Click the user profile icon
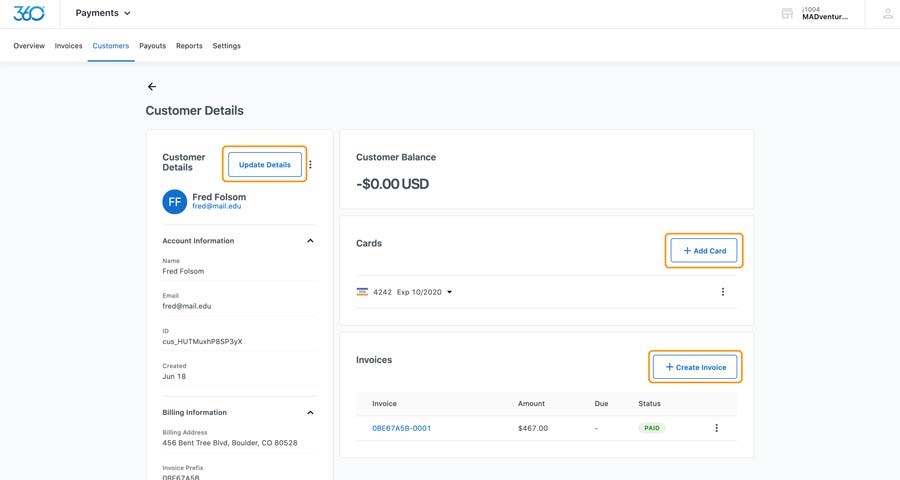The width and height of the screenshot is (900, 480). point(887,14)
